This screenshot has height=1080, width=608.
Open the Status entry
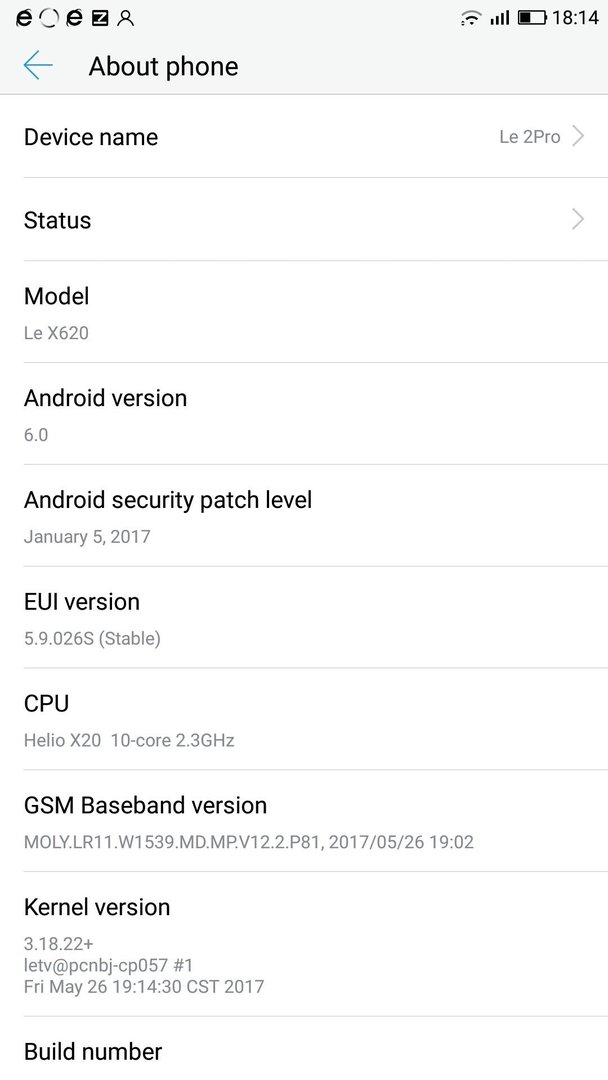[x=304, y=220]
